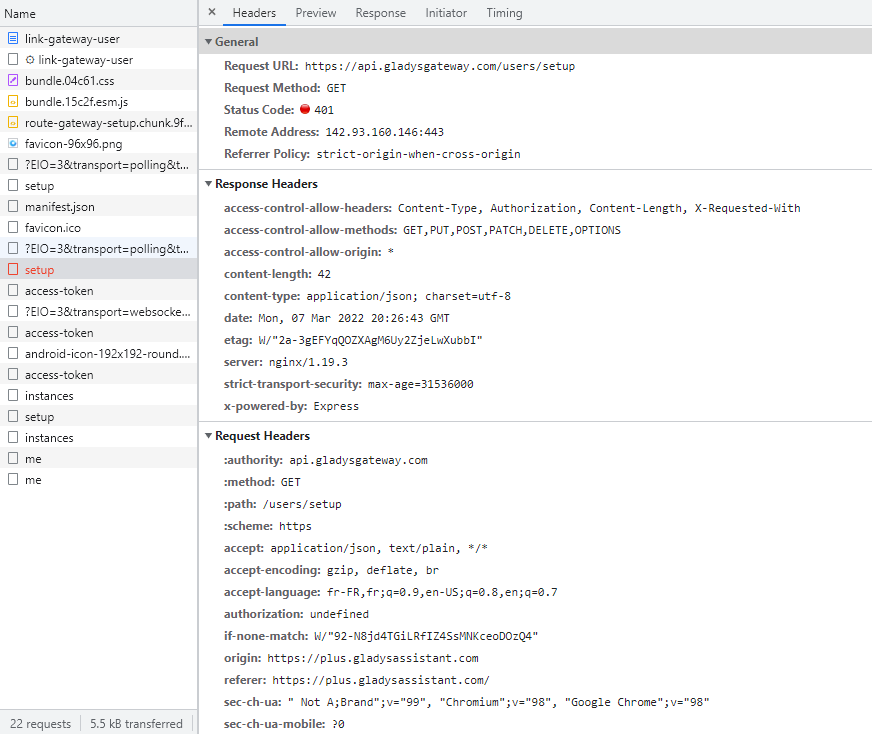Image resolution: width=872 pixels, height=734 pixels.
Task: Click the sec-ch-ua header value
Action: click(499, 702)
